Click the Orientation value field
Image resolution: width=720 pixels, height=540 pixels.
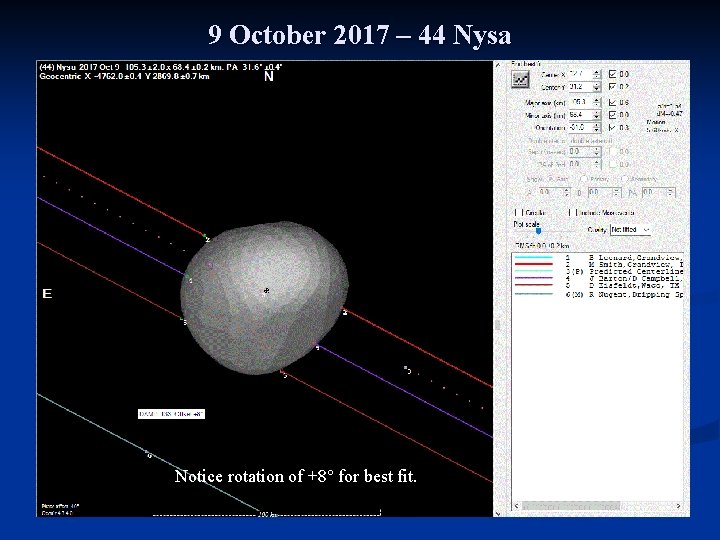point(580,127)
